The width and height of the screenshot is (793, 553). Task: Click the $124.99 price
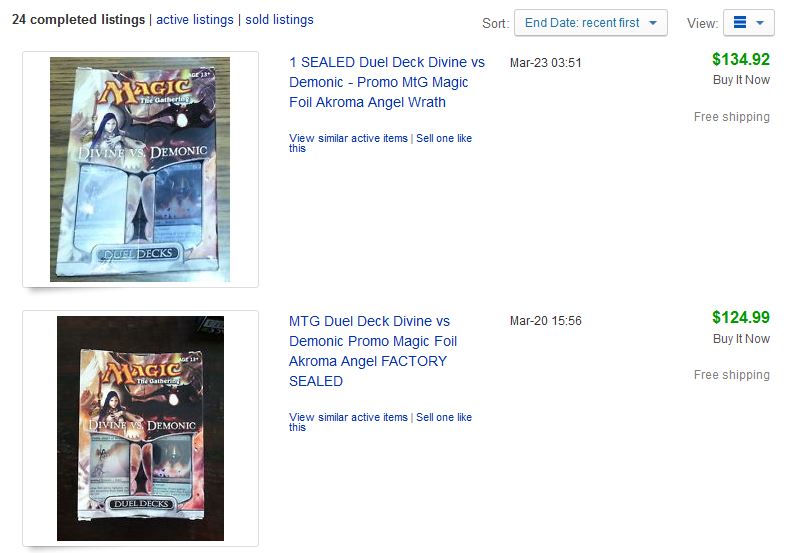click(740, 318)
